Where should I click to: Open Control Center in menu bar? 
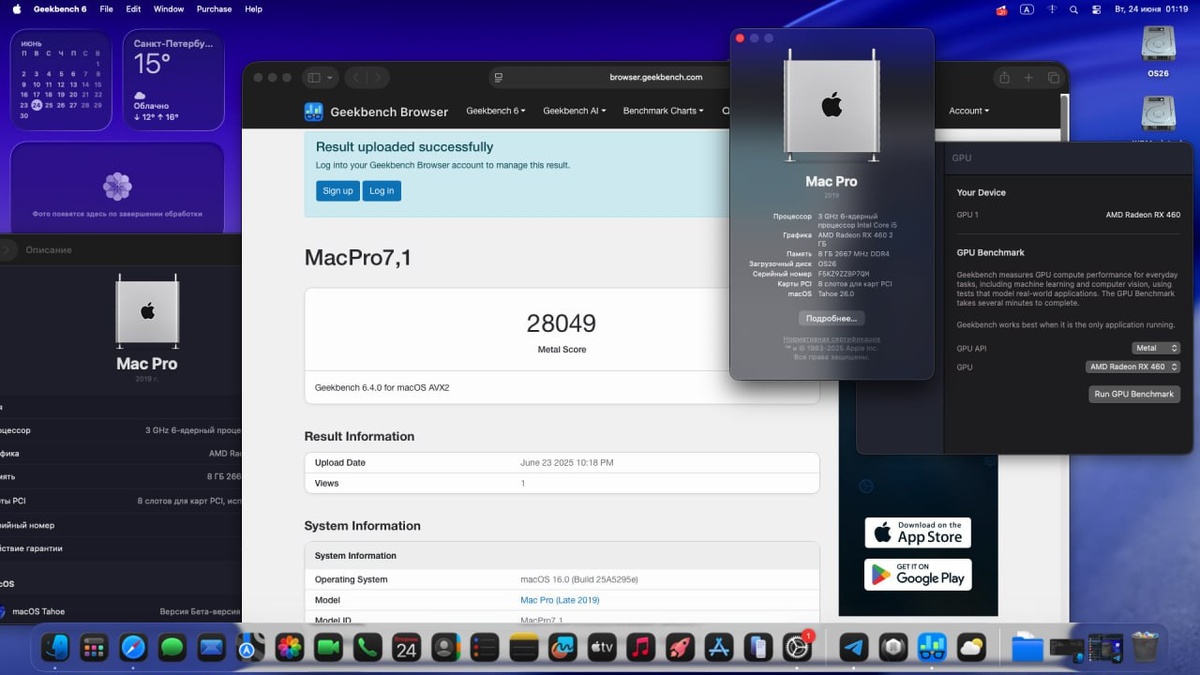[x=1097, y=9]
